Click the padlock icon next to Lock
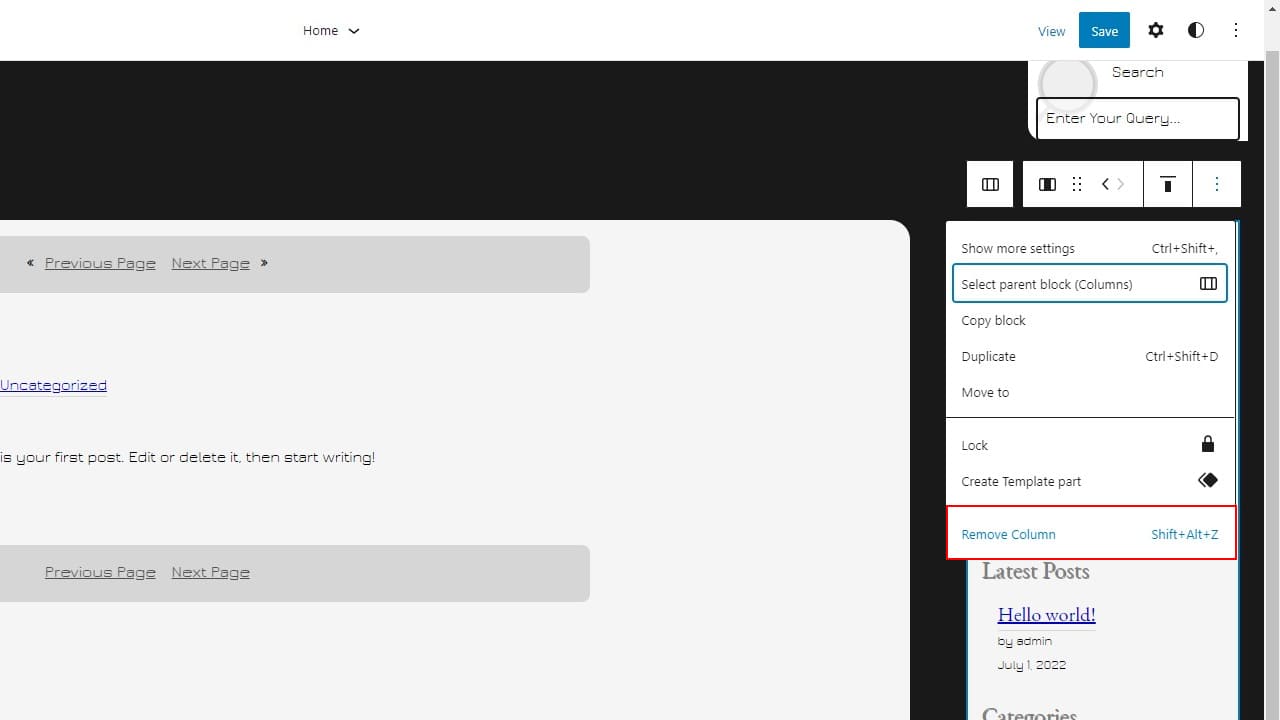 [x=1208, y=444]
